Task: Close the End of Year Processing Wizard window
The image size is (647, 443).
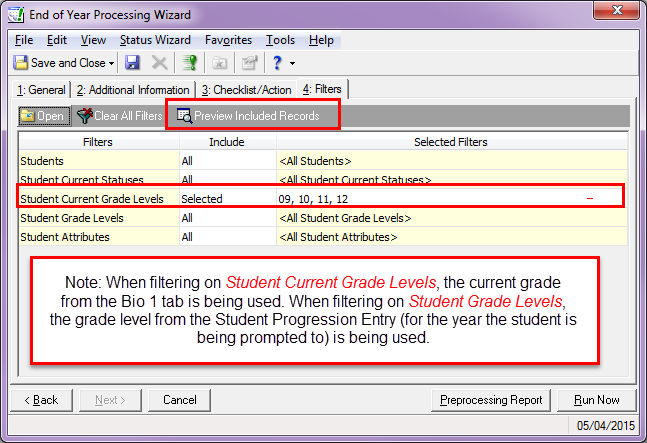Action: [x=617, y=10]
